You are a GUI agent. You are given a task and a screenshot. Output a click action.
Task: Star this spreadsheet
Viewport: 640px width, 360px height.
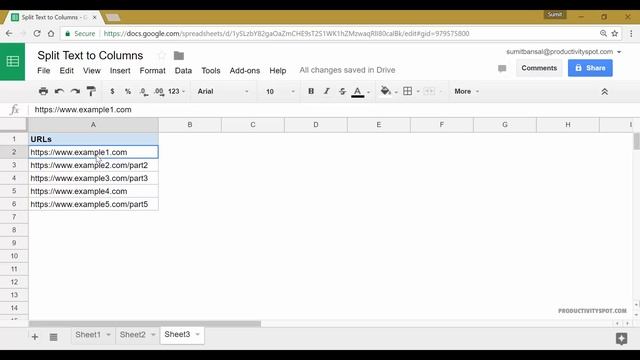pyautogui.click(x=162, y=55)
